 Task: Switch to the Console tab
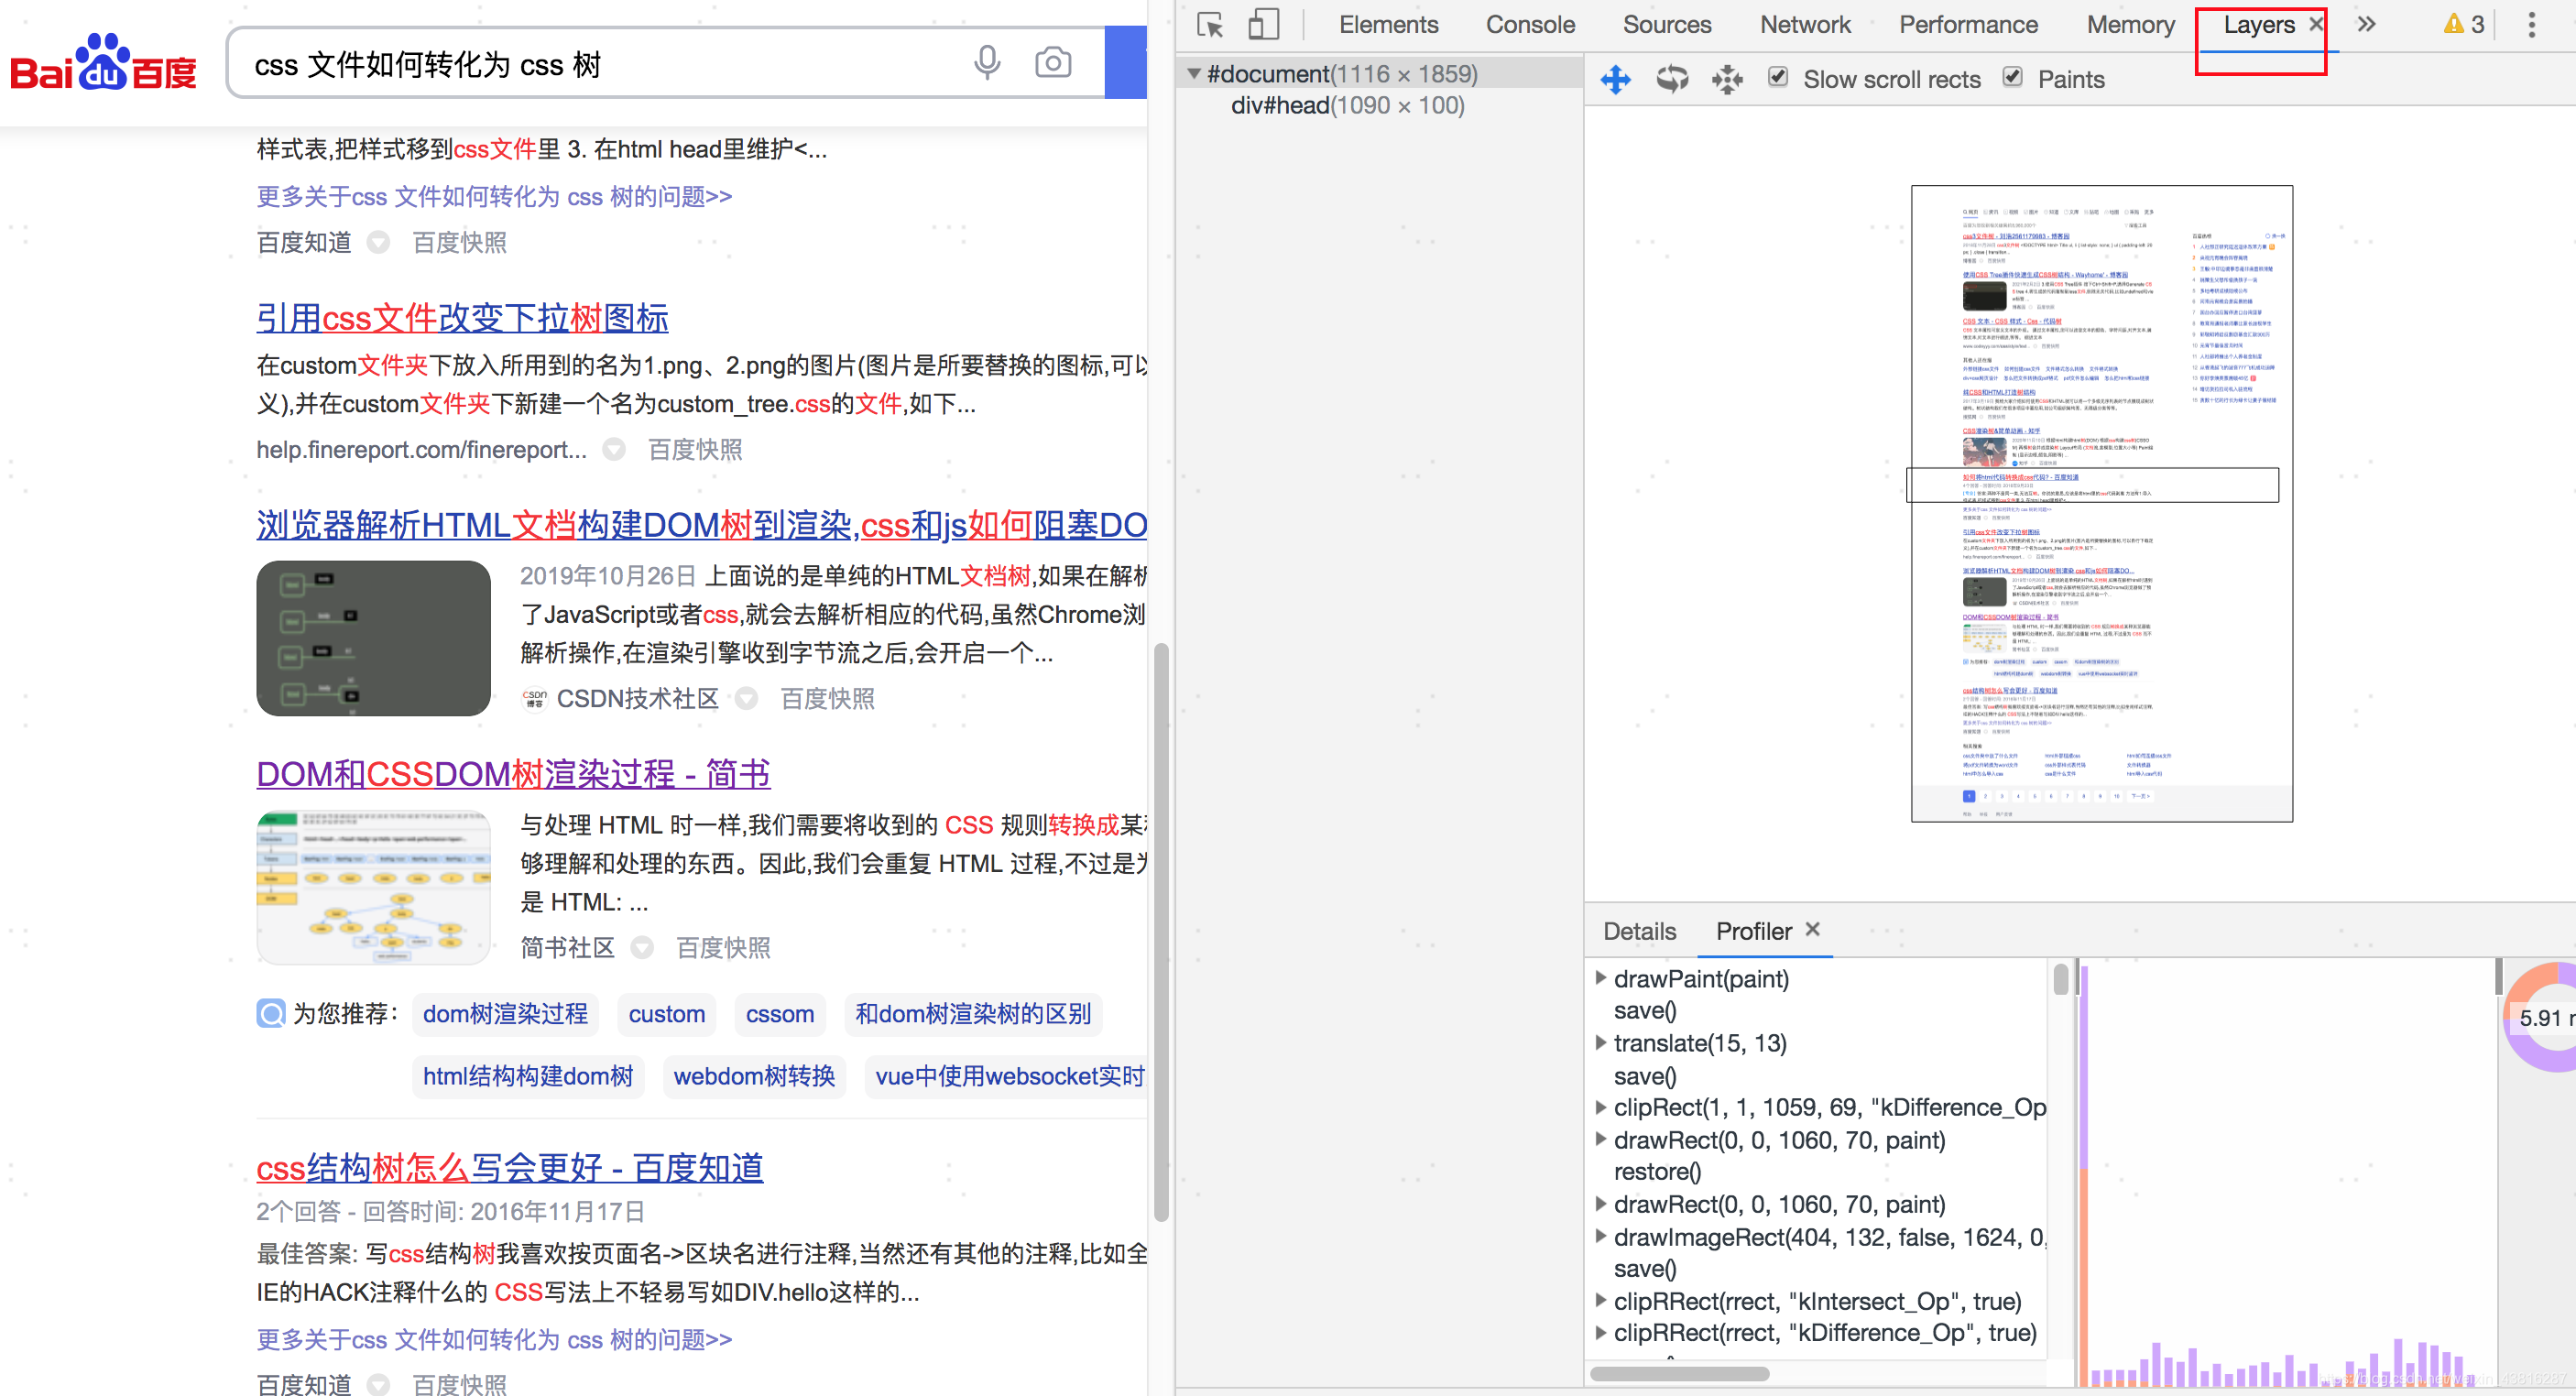tap(1530, 24)
